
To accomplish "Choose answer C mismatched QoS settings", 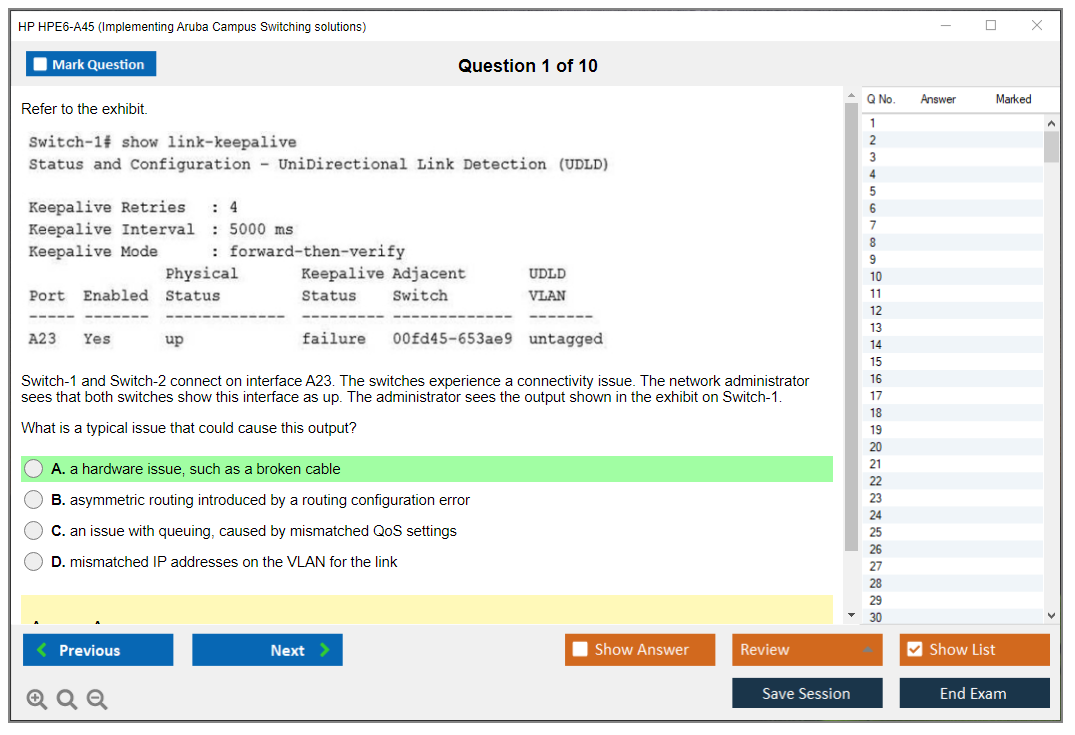I will 34,531.
